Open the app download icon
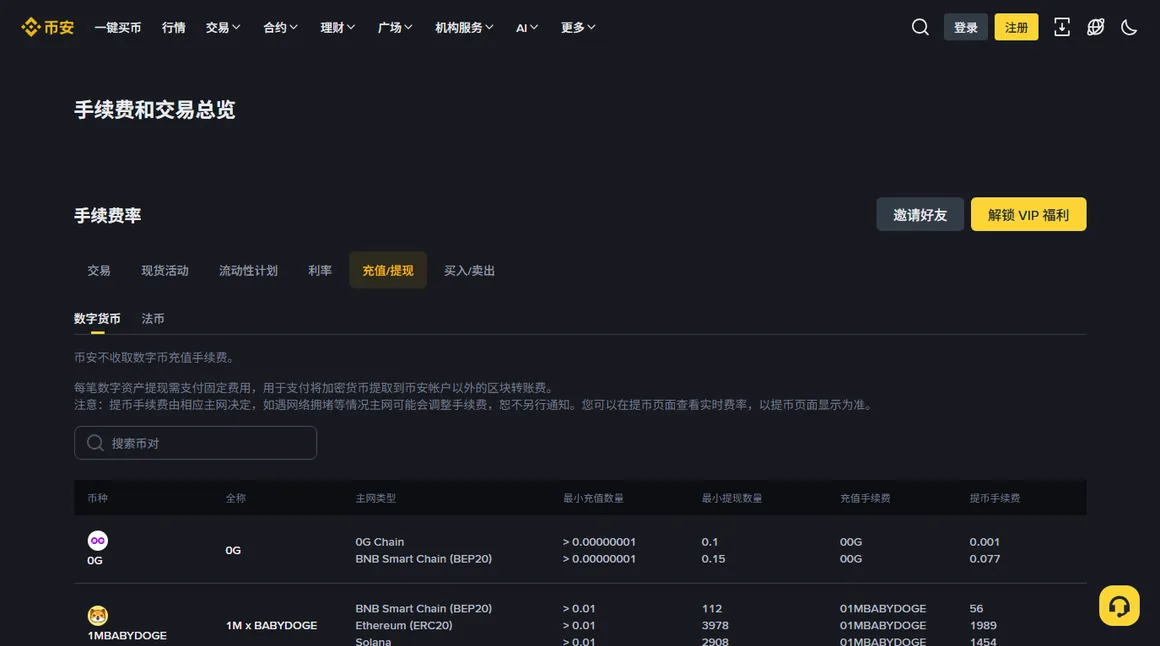The image size is (1160, 646). [x=1062, y=27]
